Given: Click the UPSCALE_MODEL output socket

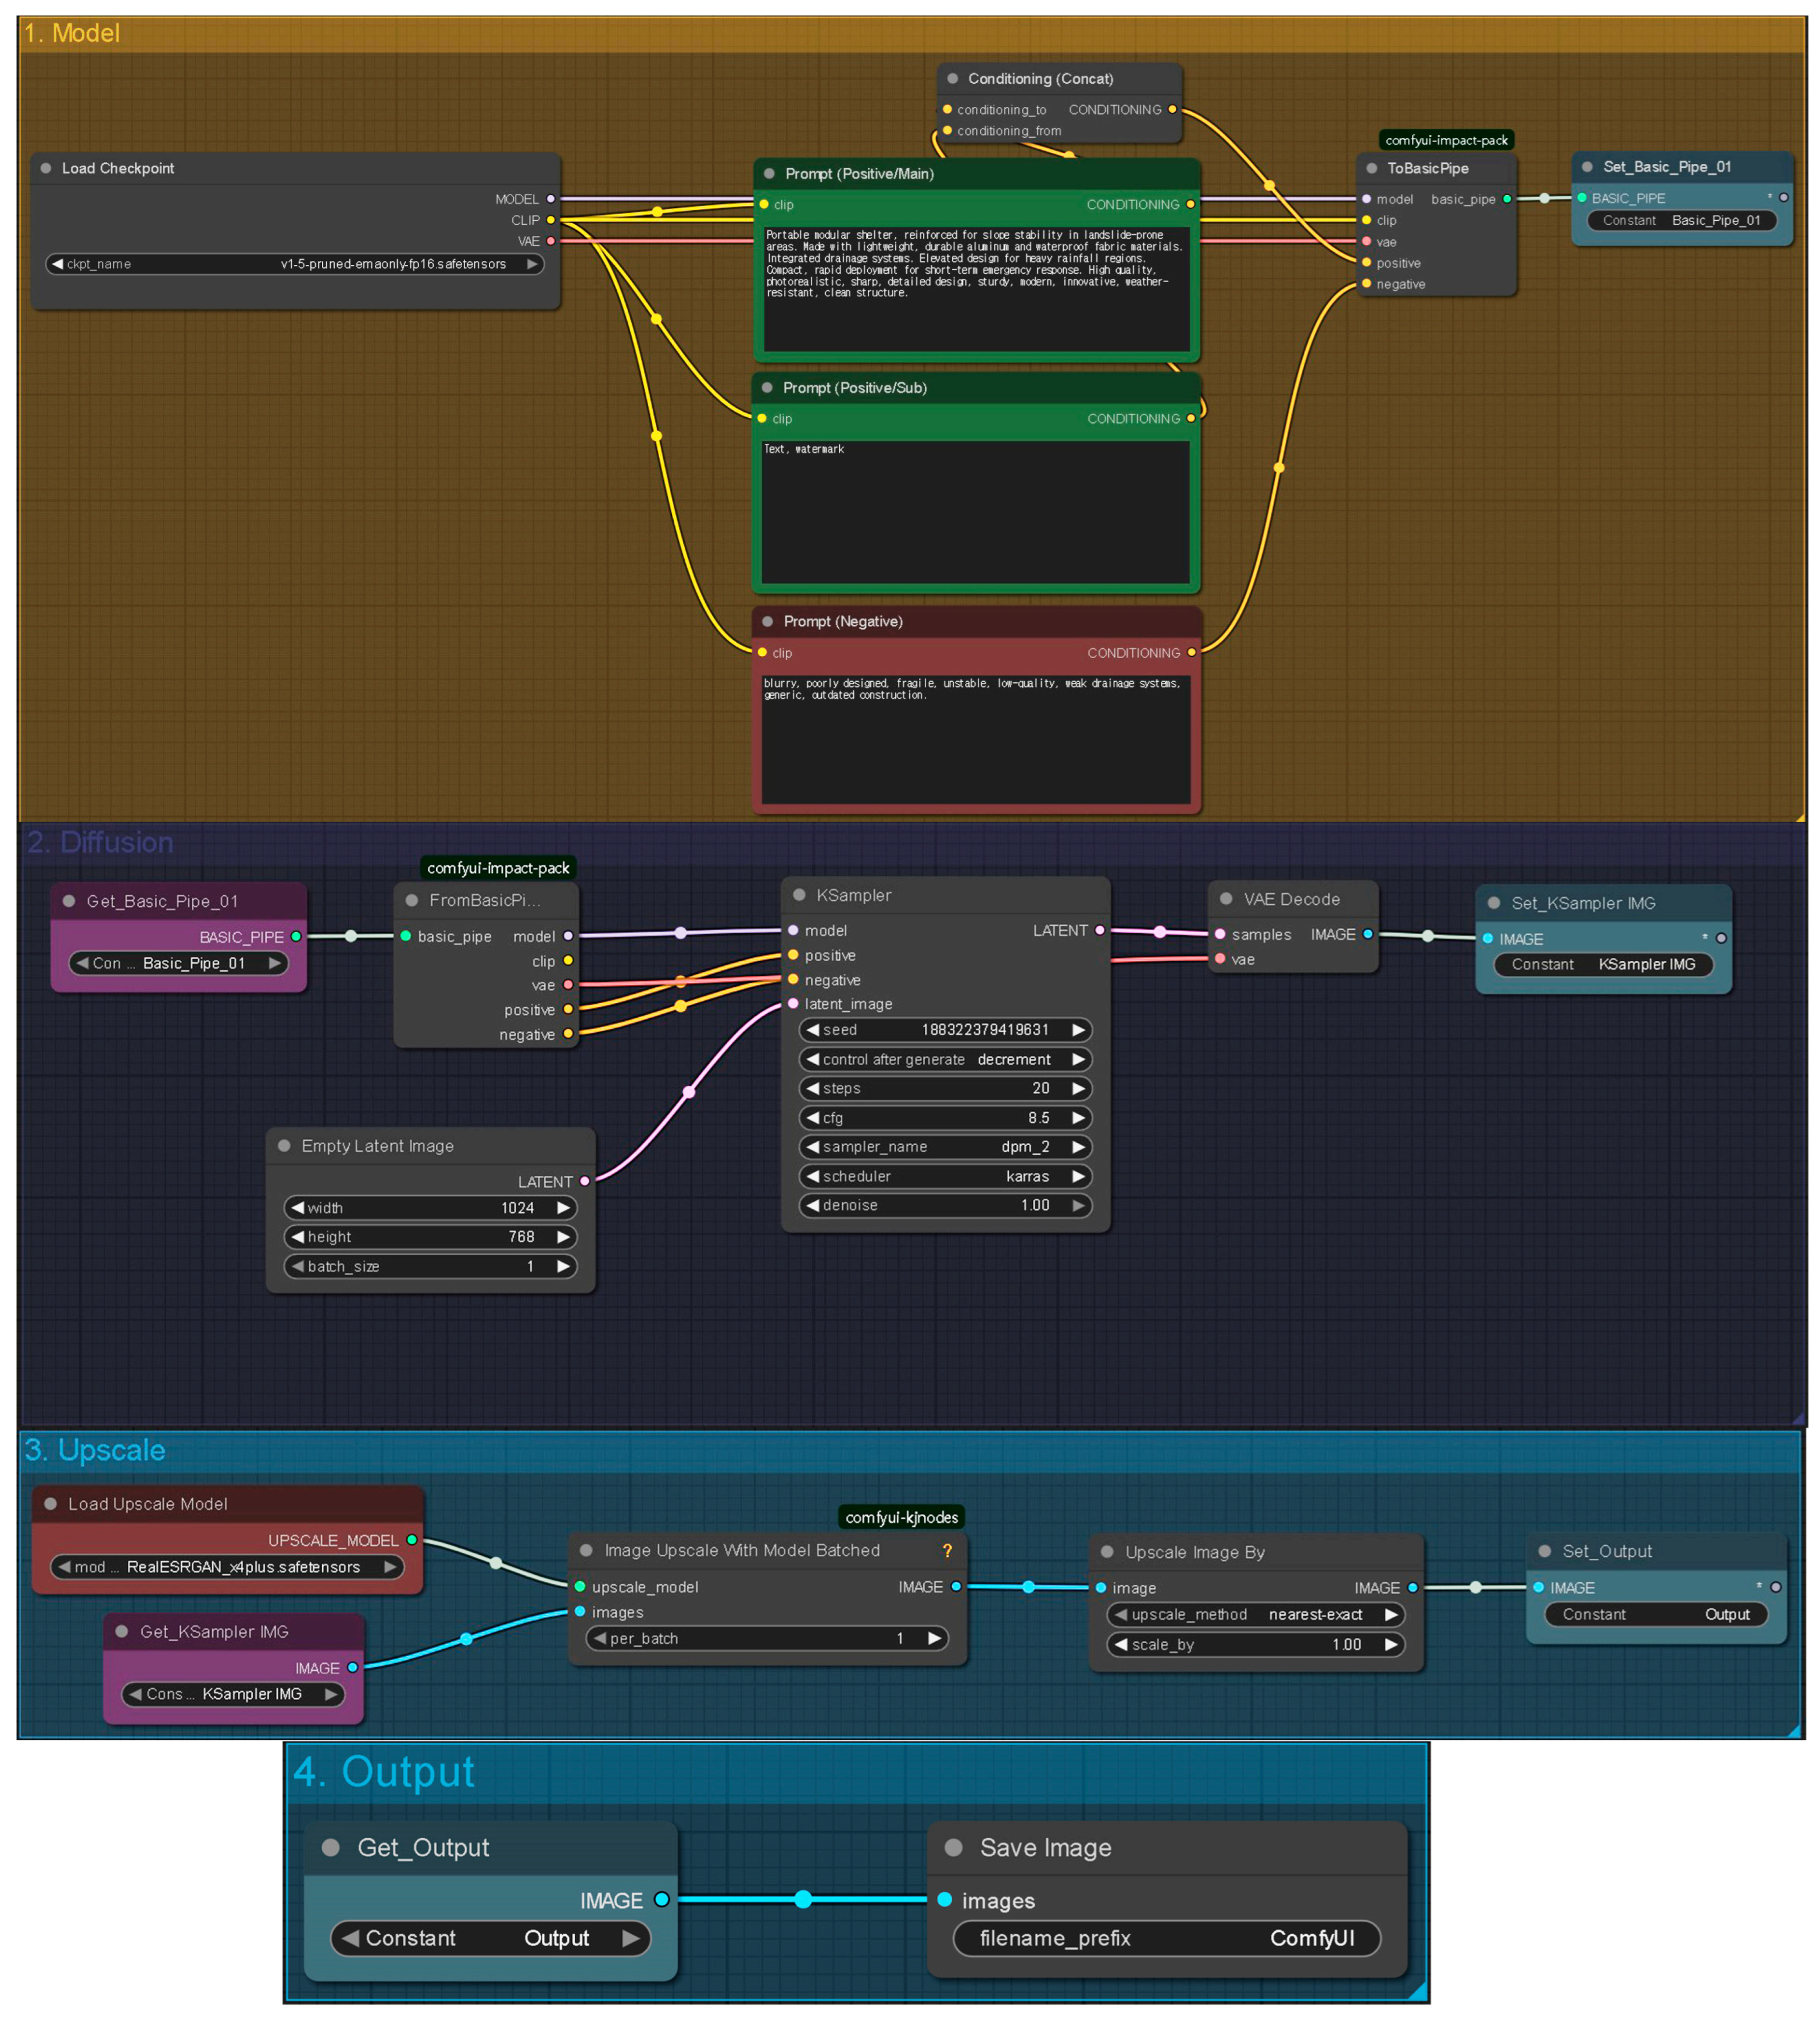Looking at the screenshot, I should click(412, 1540).
